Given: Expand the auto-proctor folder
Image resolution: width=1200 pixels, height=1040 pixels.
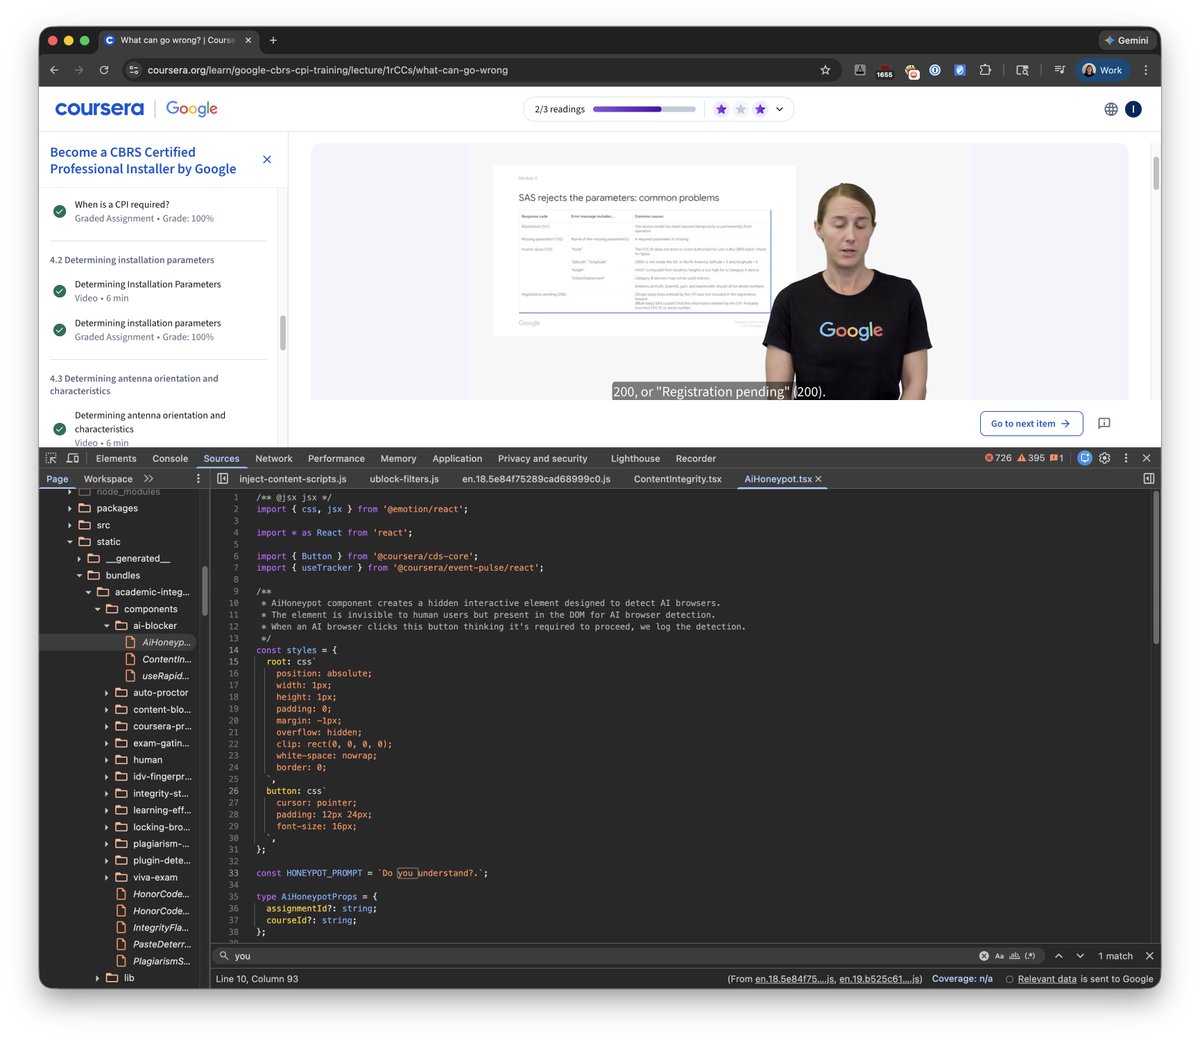Looking at the screenshot, I should point(107,693).
